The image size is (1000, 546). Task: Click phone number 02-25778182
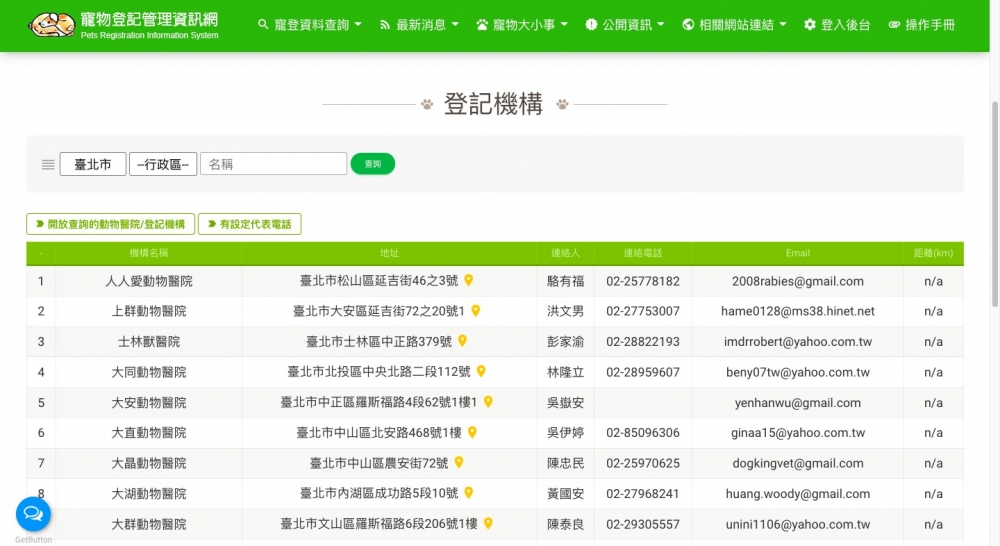pos(643,281)
